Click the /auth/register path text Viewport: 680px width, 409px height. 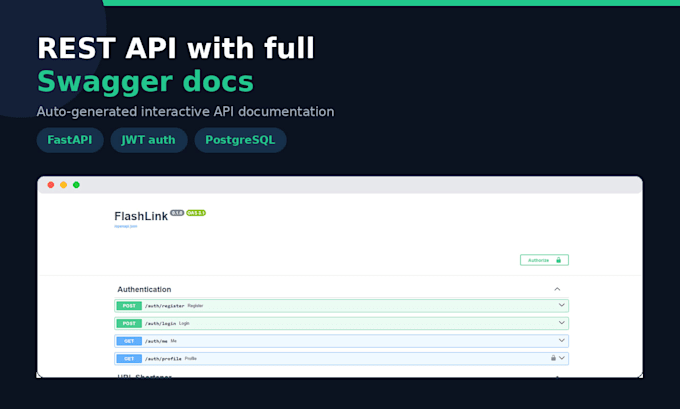(x=164, y=306)
